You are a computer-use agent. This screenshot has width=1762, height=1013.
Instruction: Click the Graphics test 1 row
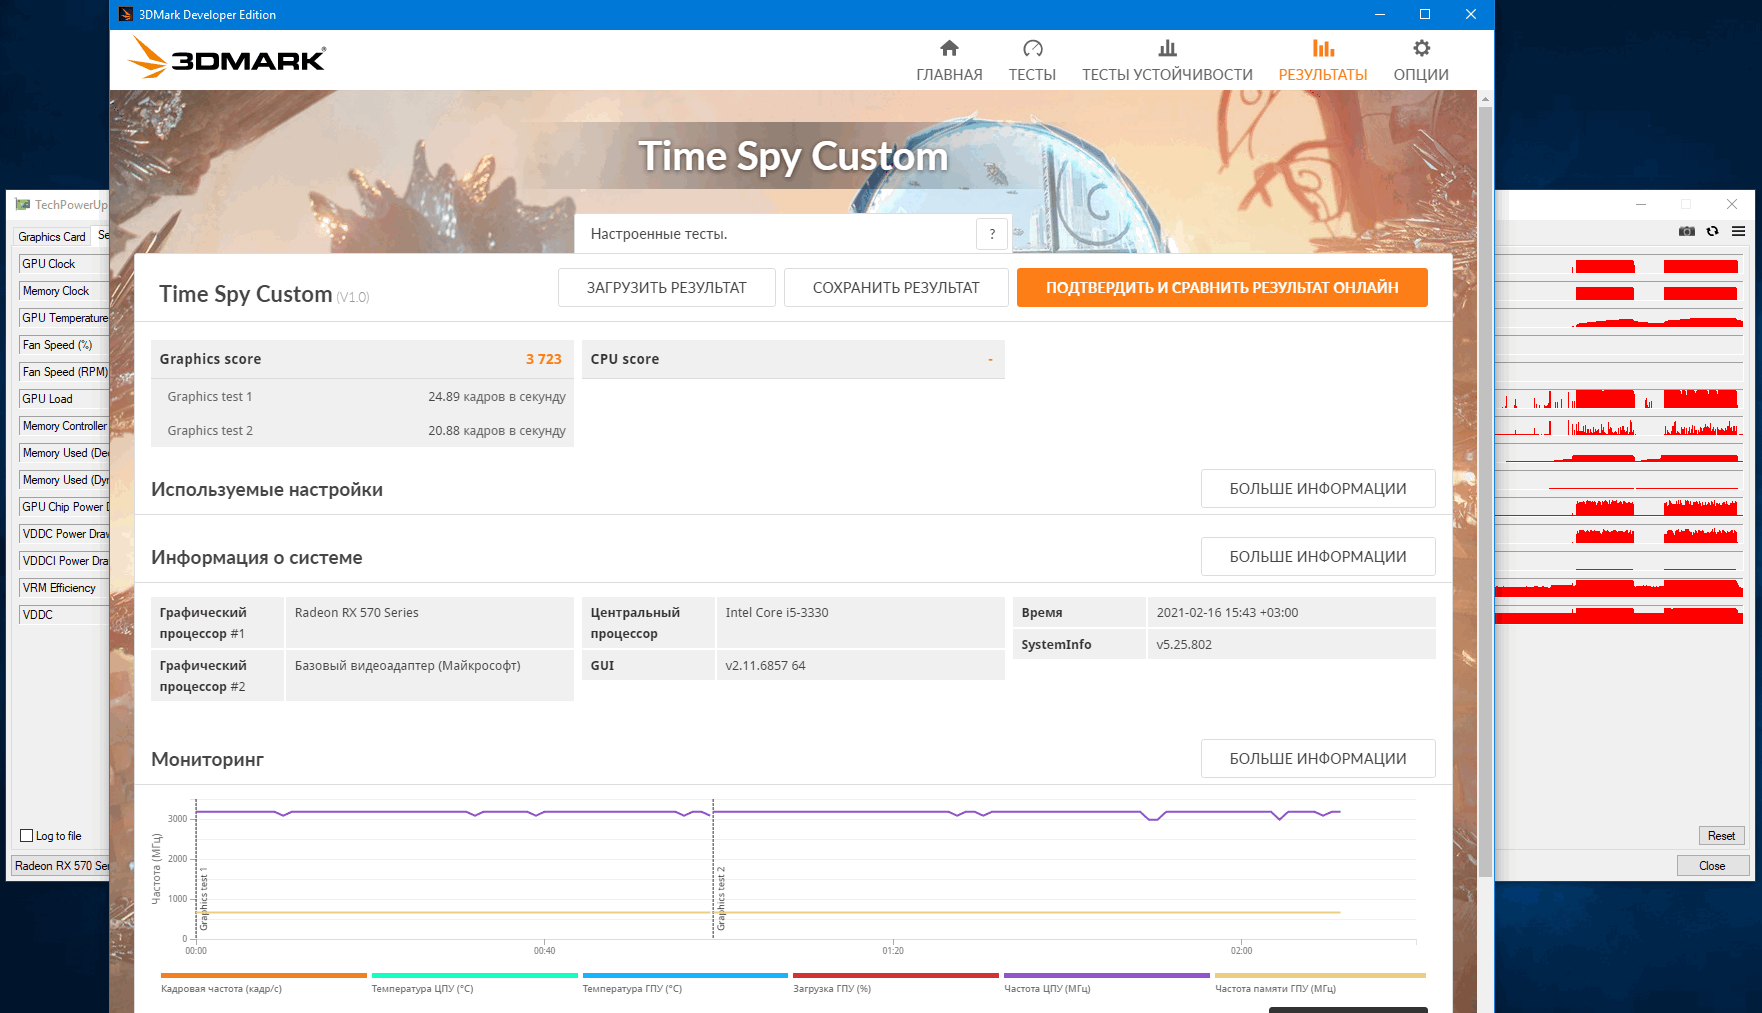point(362,397)
